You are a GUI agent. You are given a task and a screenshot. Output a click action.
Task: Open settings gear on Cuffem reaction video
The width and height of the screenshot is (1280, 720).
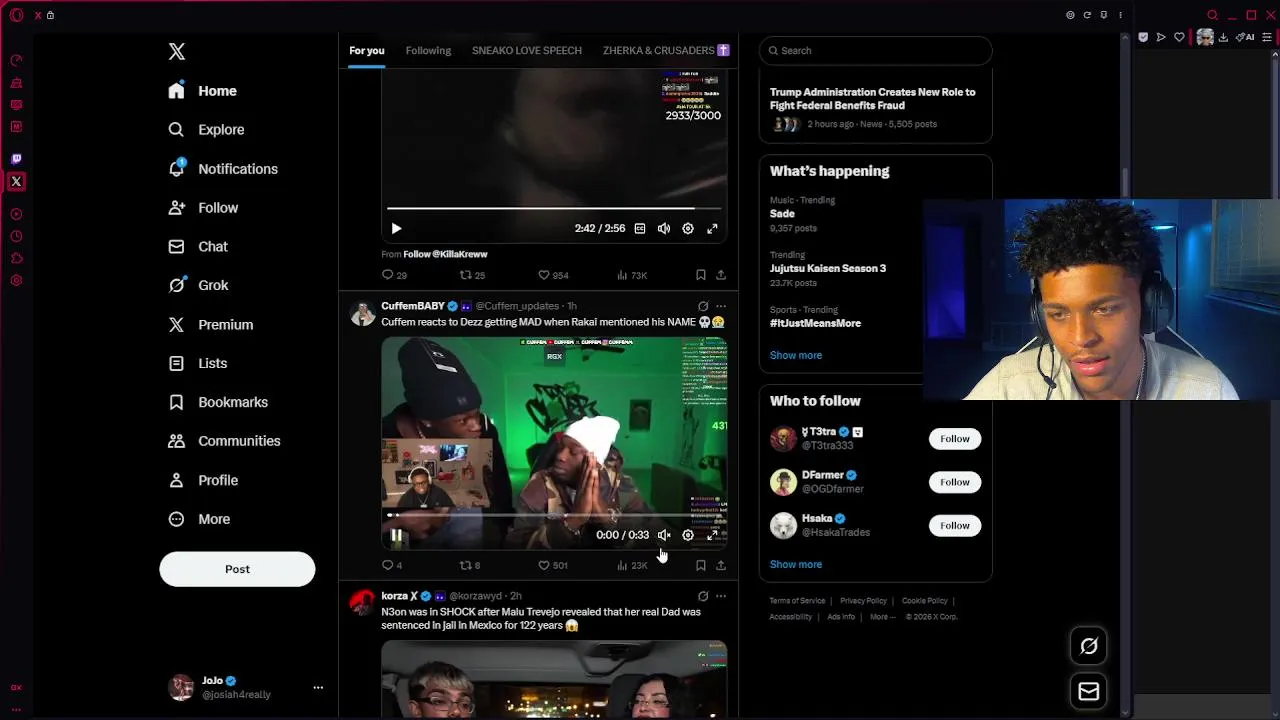688,535
